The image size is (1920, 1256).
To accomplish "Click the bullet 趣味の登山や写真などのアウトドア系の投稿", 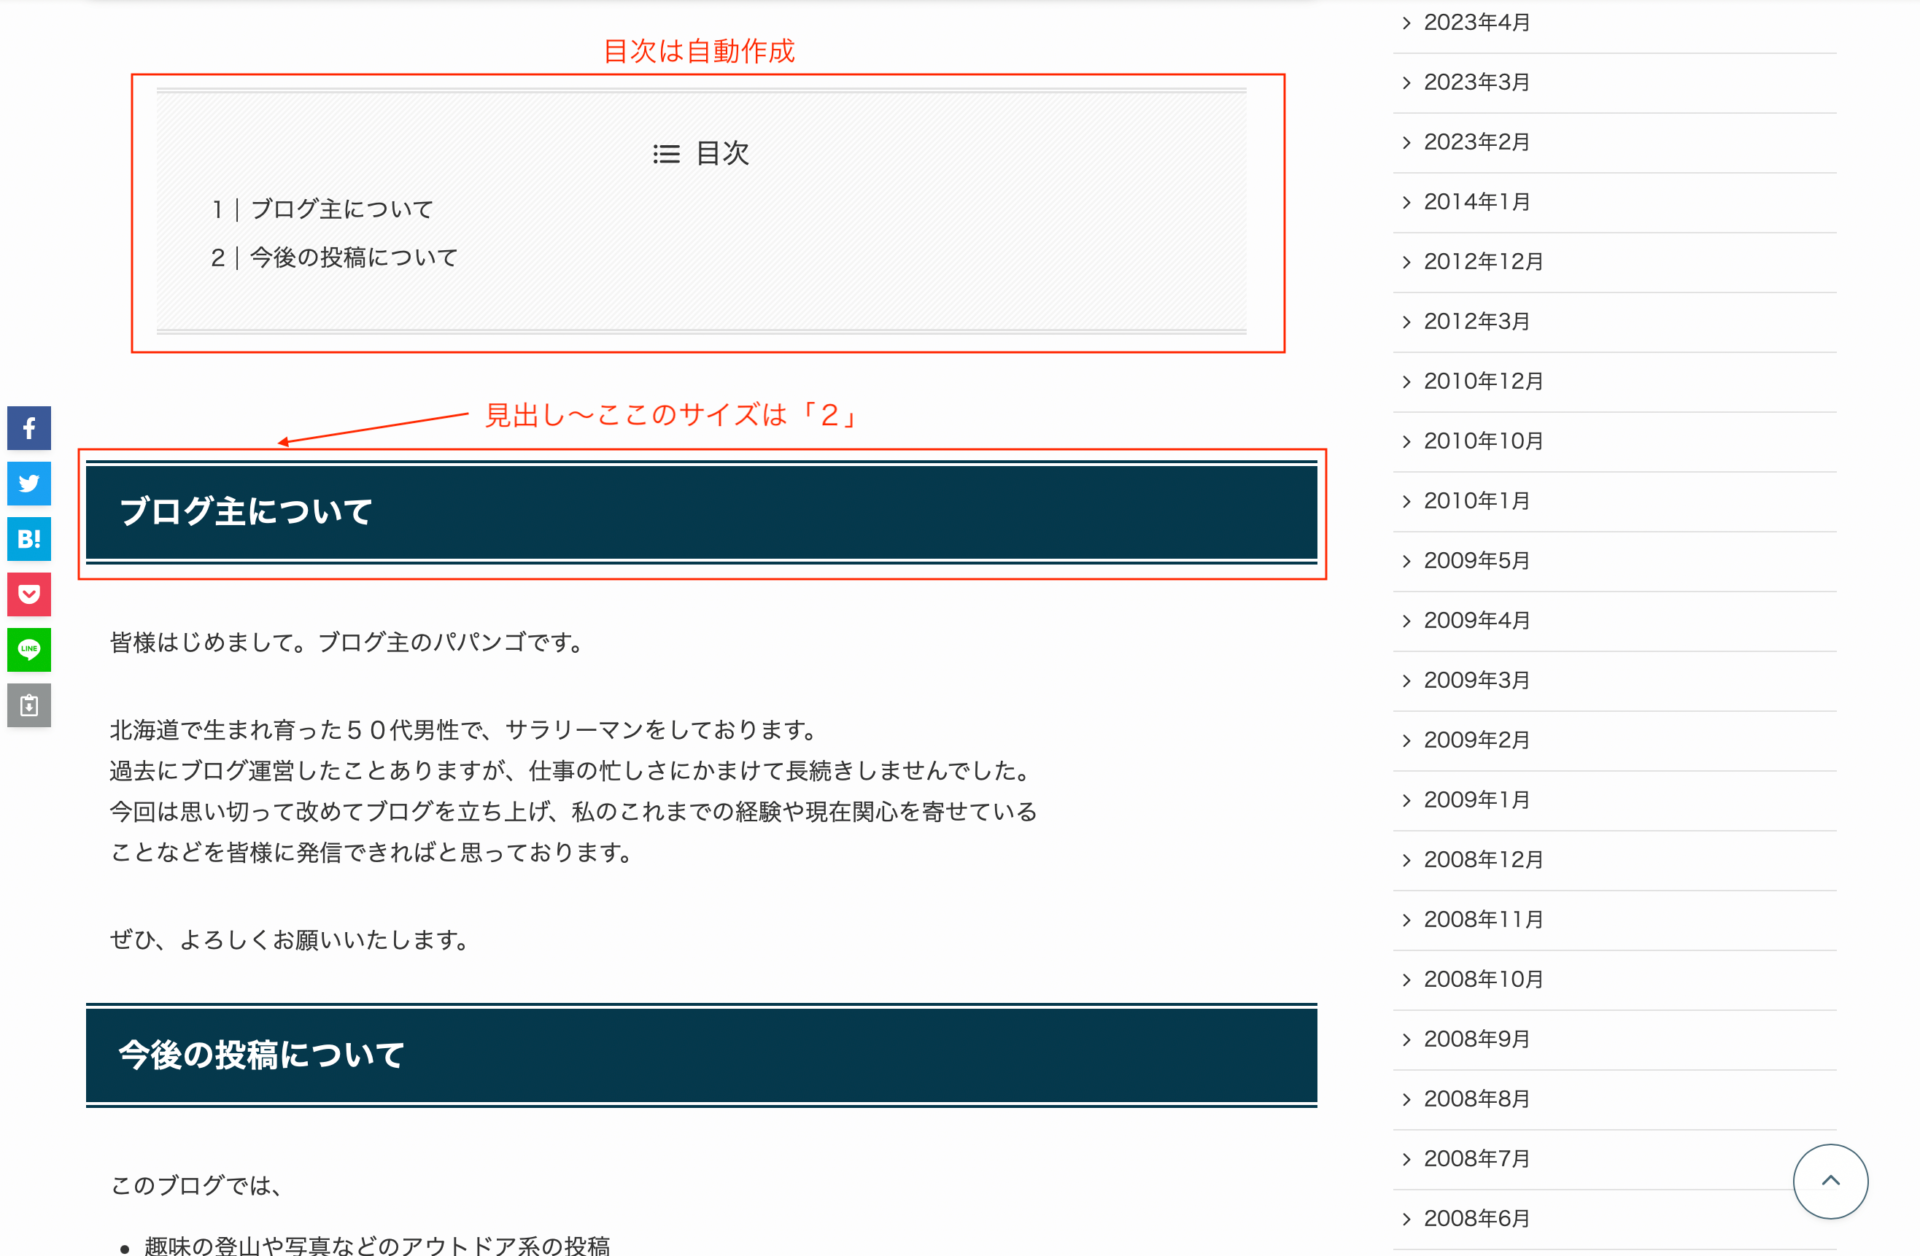I will point(377,1245).
